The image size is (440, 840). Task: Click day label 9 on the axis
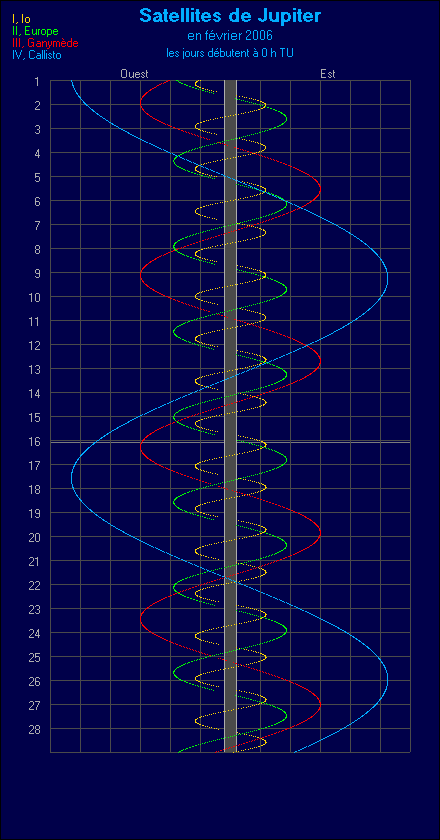point(37,273)
